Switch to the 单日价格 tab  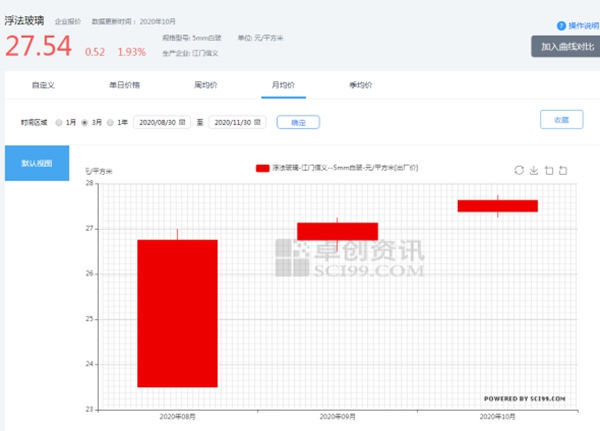(125, 85)
